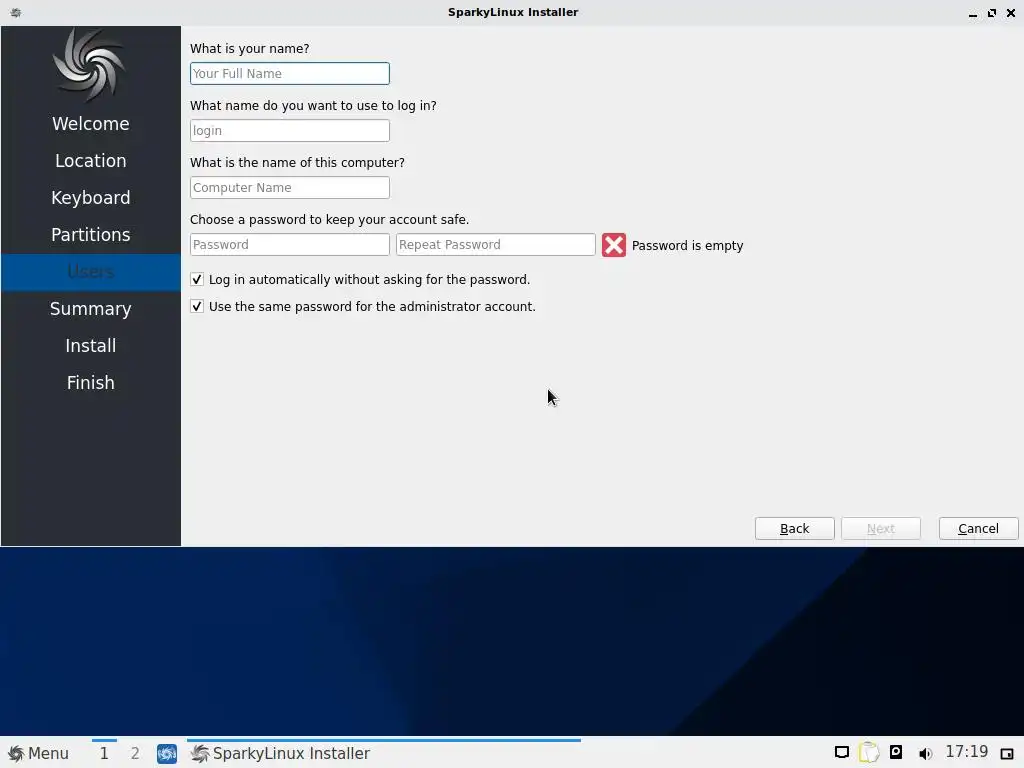
Task: Click 'What is your name?' label
Action: [x=249, y=48]
